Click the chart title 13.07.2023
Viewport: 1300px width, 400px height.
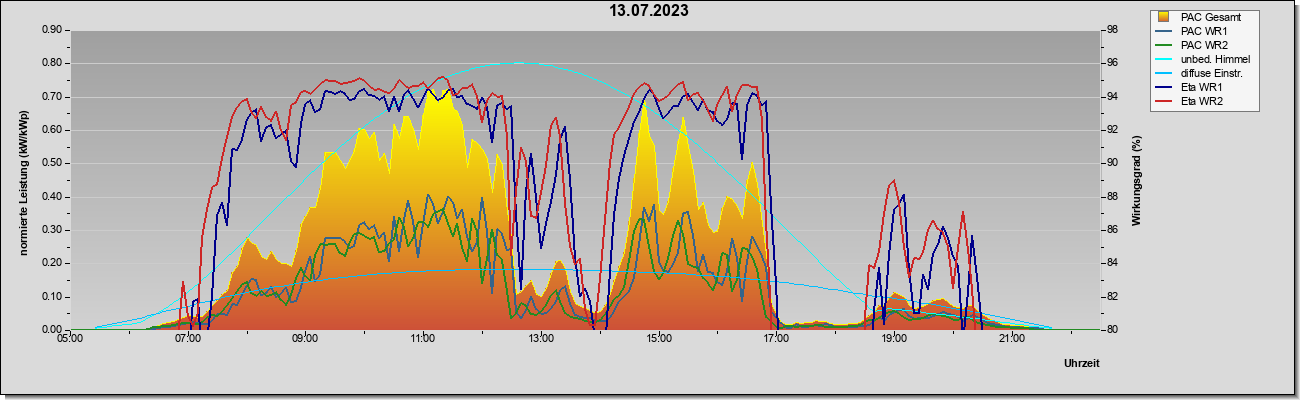coord(650,11)
